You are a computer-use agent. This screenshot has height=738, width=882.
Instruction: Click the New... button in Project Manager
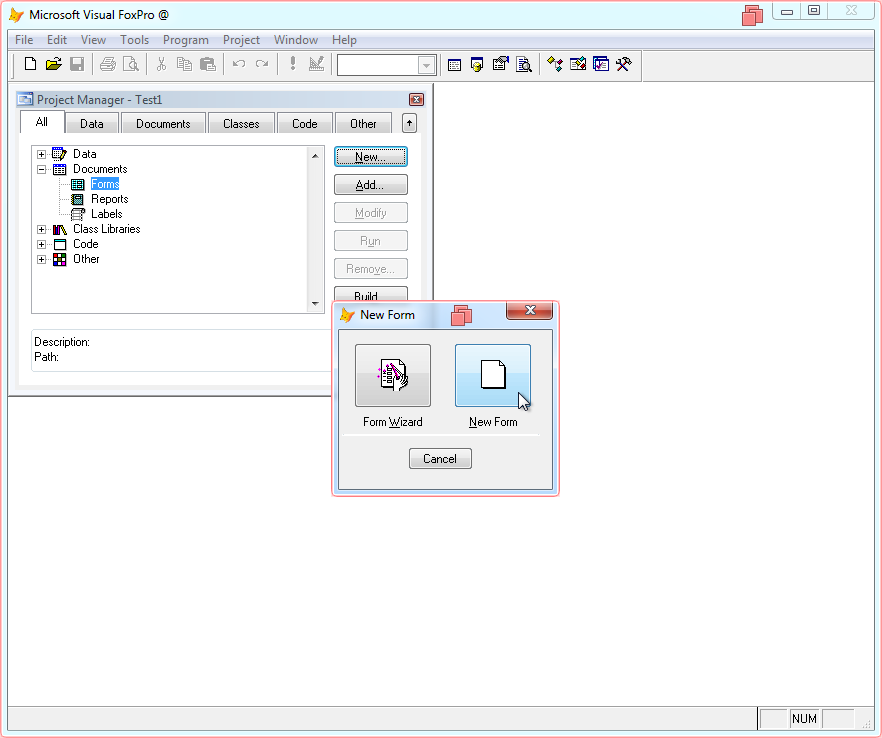[371, 157]
